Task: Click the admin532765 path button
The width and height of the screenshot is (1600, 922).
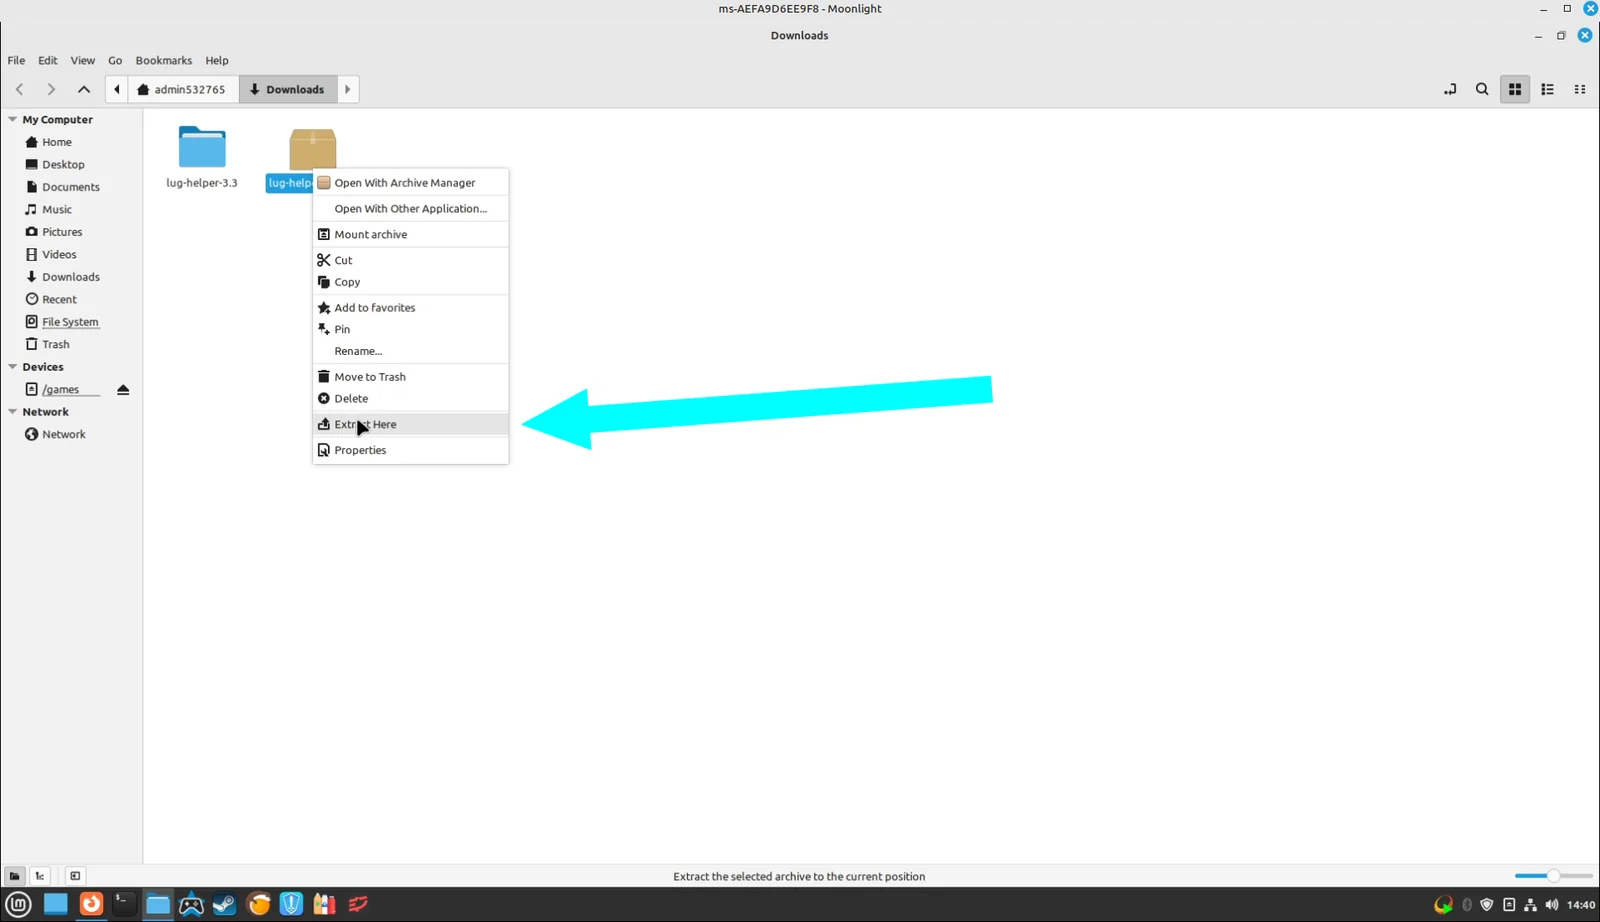Action: click(x=183, y=89)
